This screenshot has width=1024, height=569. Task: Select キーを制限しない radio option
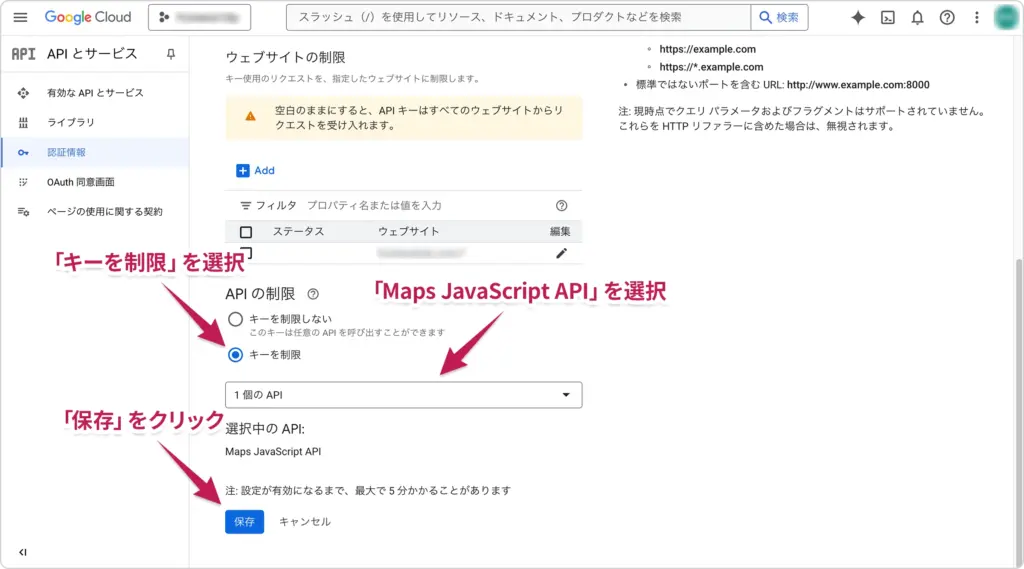(235, 319)
